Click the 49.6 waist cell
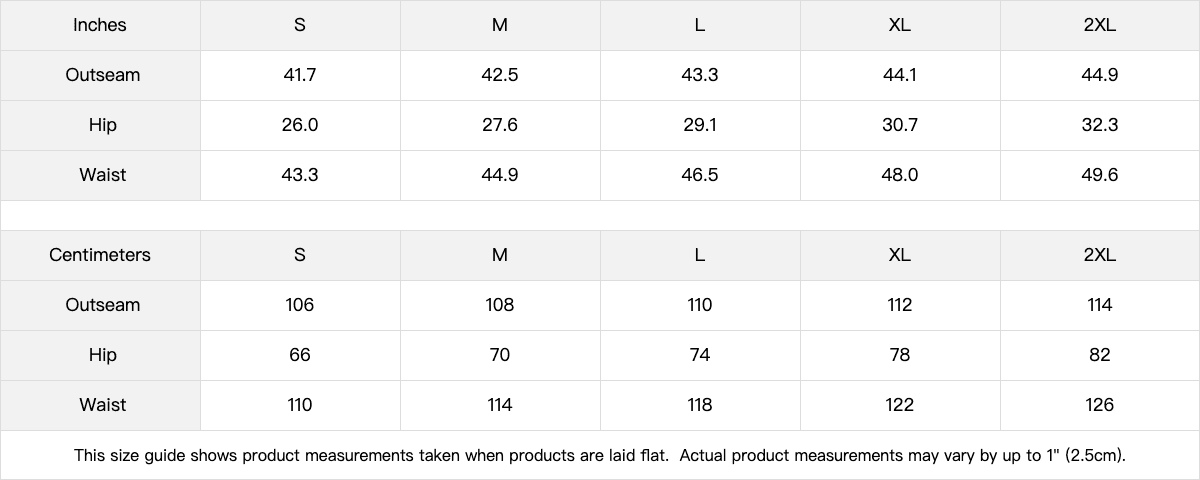The image size is (1200, 480). [1099, 175]
